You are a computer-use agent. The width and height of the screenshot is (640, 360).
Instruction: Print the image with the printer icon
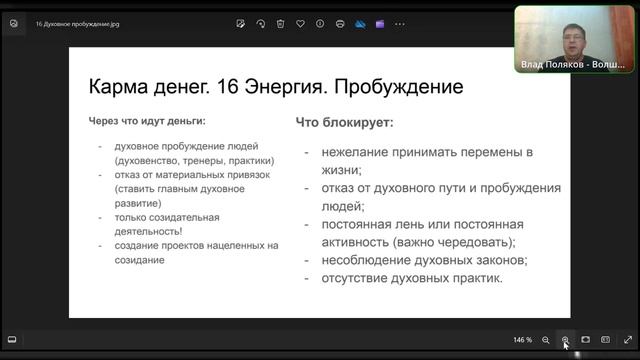tap(340, 24)
